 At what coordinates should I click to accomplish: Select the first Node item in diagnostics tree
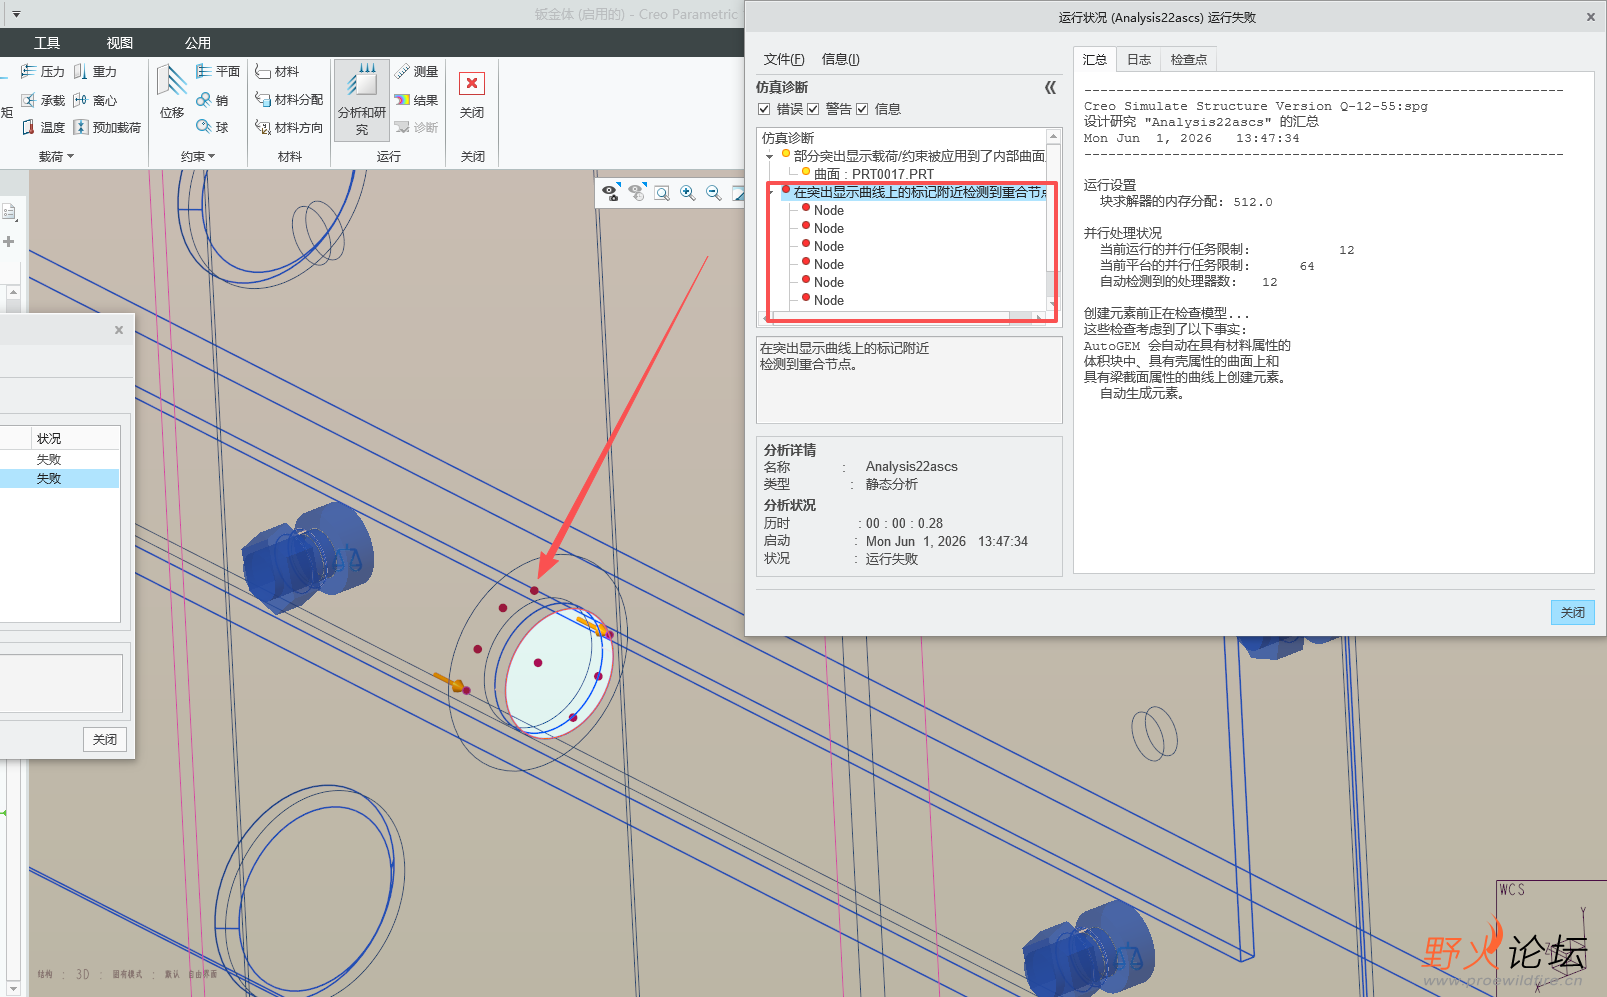(x=828, y=210)
